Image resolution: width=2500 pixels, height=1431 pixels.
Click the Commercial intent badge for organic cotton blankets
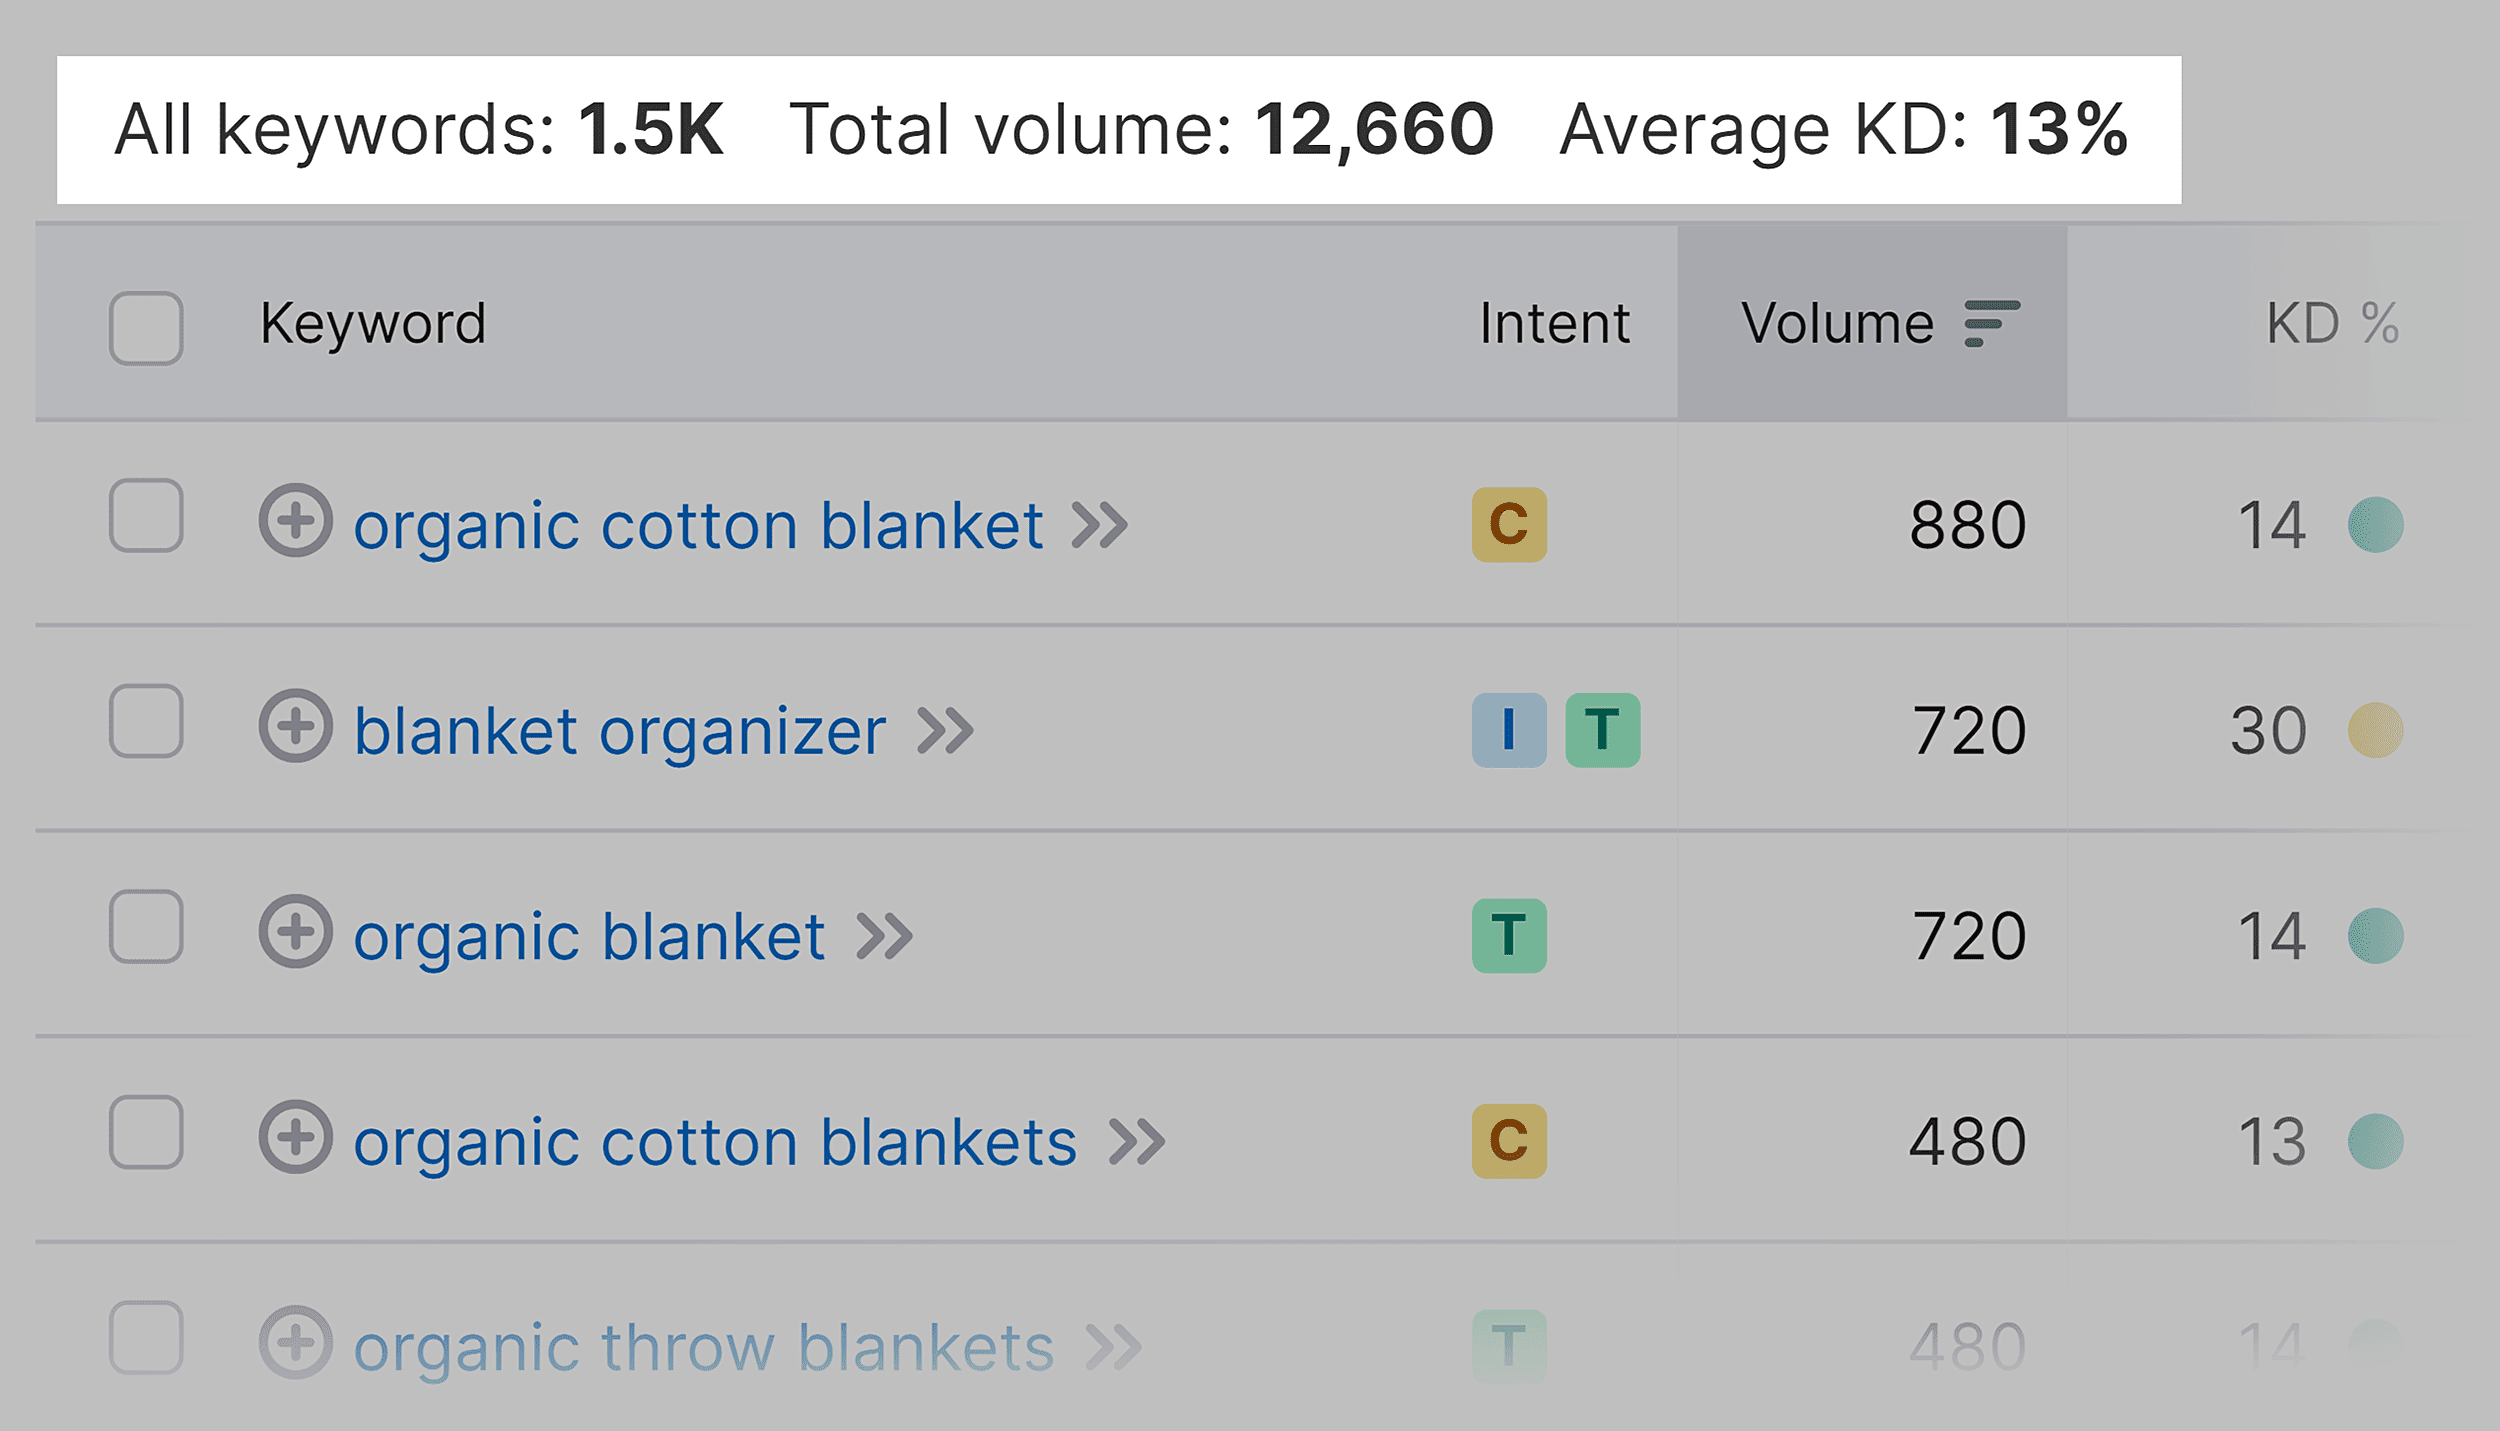(x=1510, y=1139)
